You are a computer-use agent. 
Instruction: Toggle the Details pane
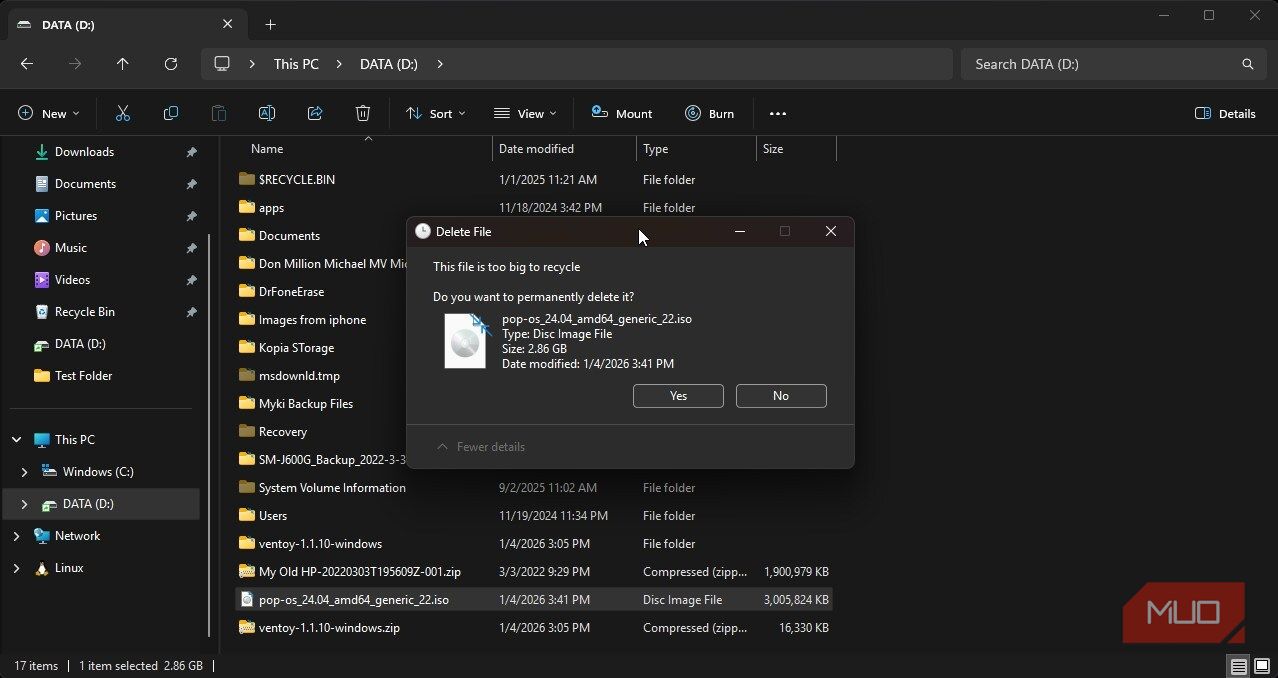[1225, 114]
